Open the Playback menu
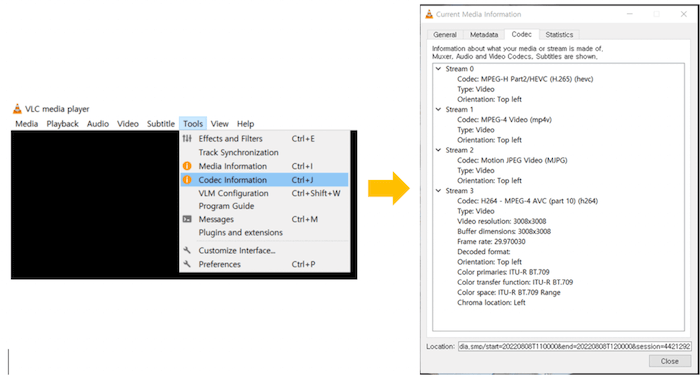The height and width of the screenshot is (377, 700). [x=62, y=124]
